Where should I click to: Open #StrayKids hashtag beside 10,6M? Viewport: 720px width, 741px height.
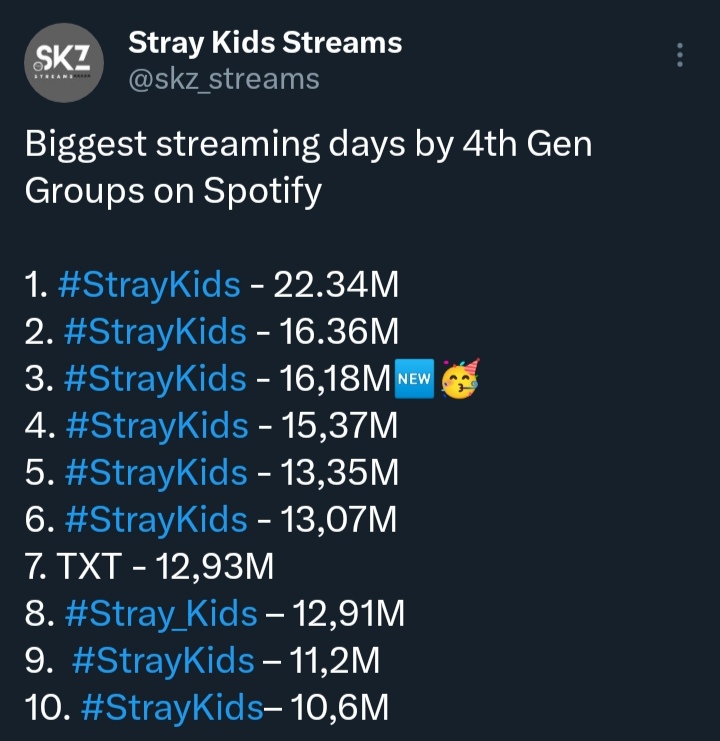pyautogui.click(x=172, y=707)
